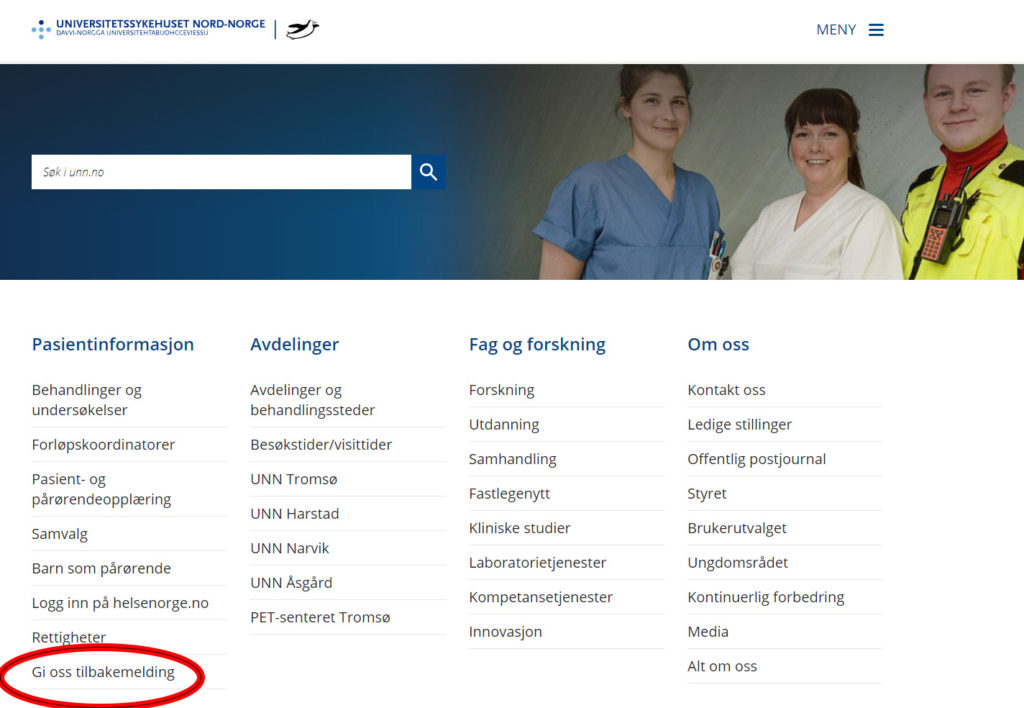
Task: Go to Behandlinger og undersøkelser
Action: coord(87,400)
